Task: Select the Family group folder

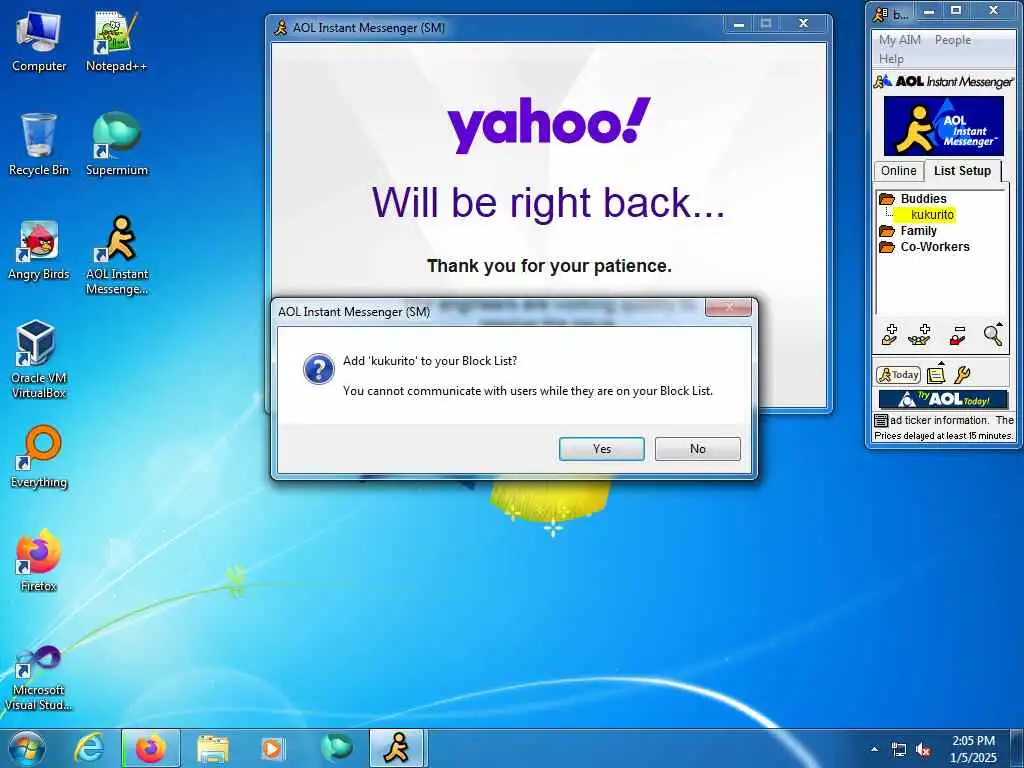Action: pos(918,231)
